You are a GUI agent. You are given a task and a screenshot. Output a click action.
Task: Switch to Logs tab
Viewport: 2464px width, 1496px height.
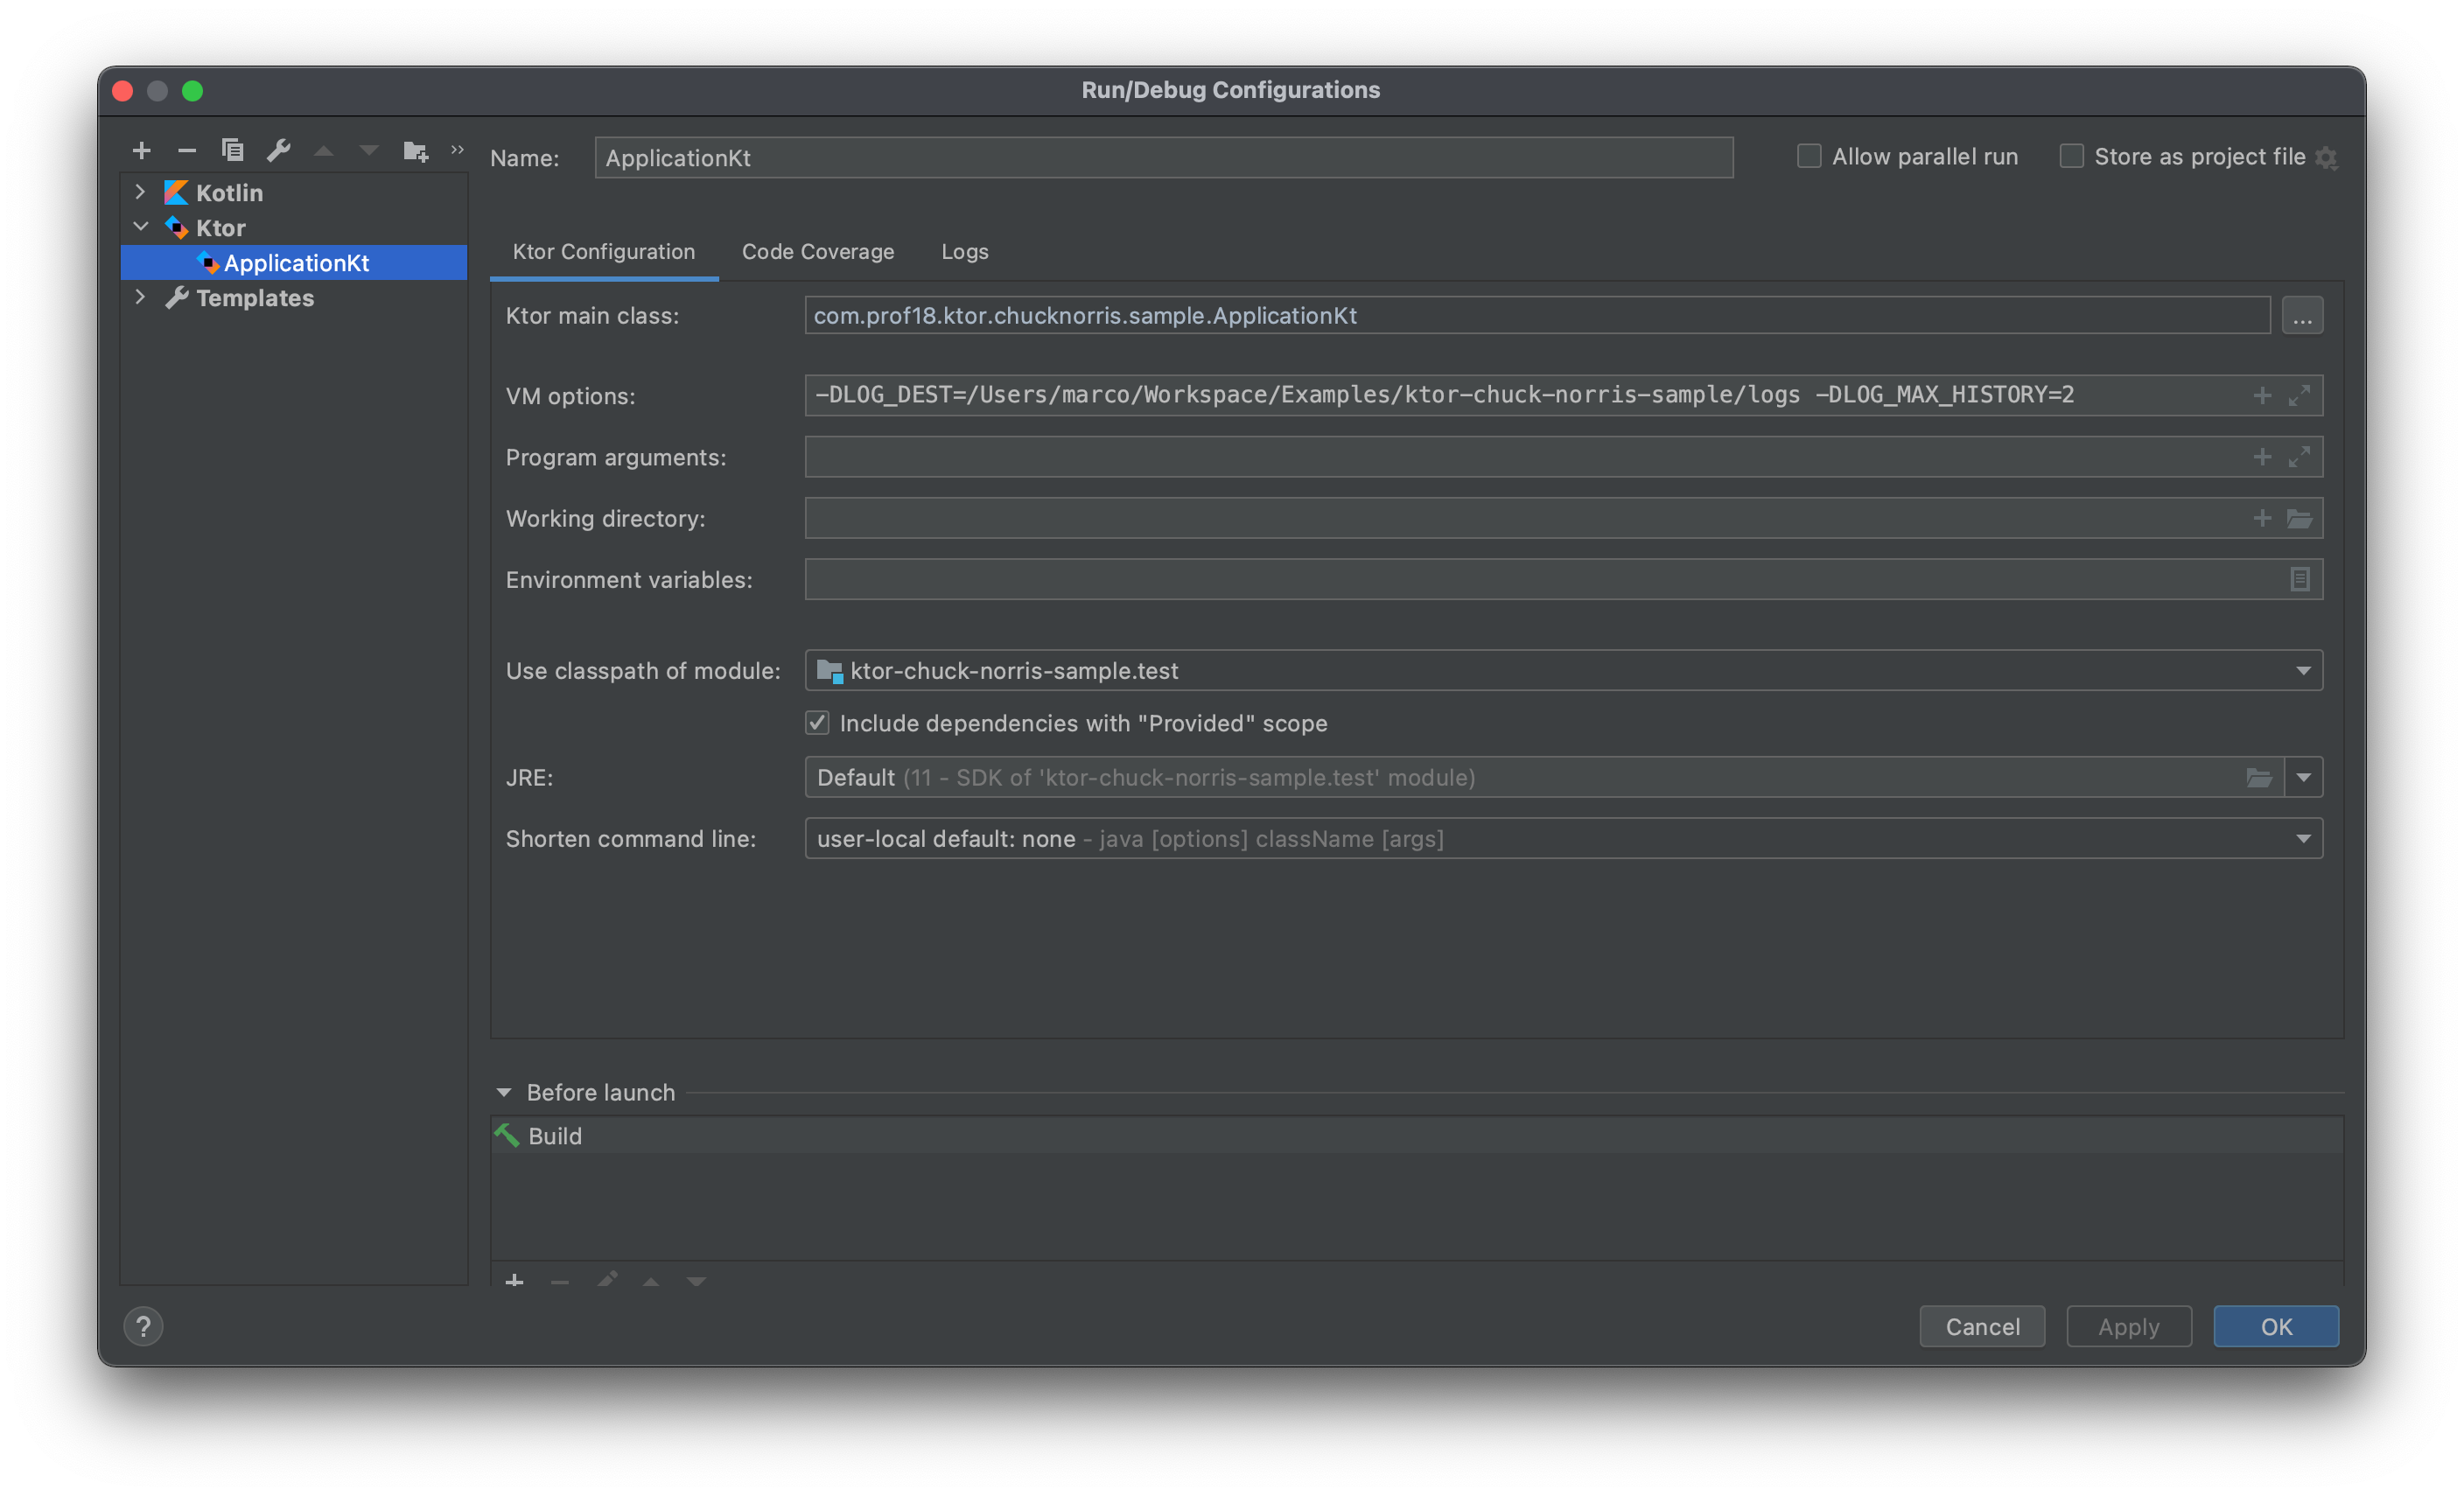964,251
